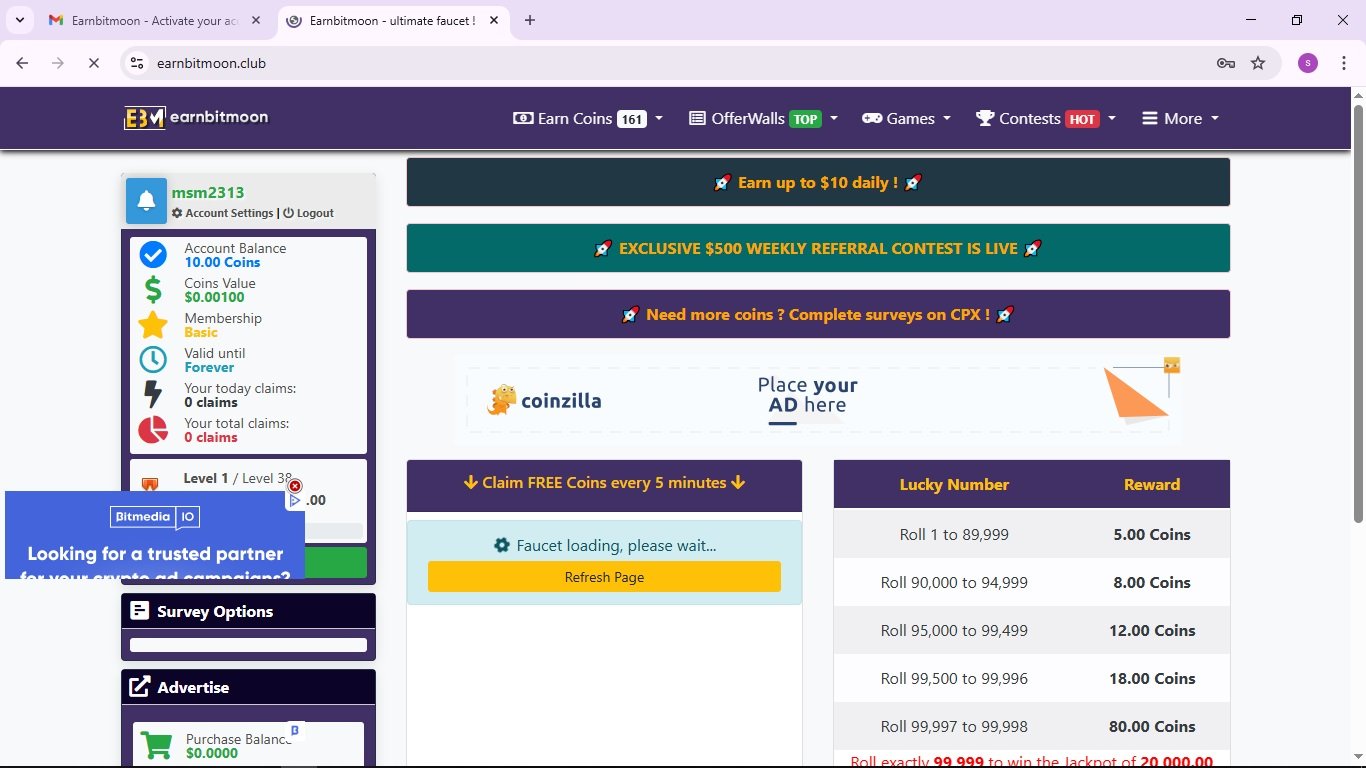This screenshot has height=768, width=1366.
Task: Click the Advertise external-link icon
Action: tap(140, 687)
